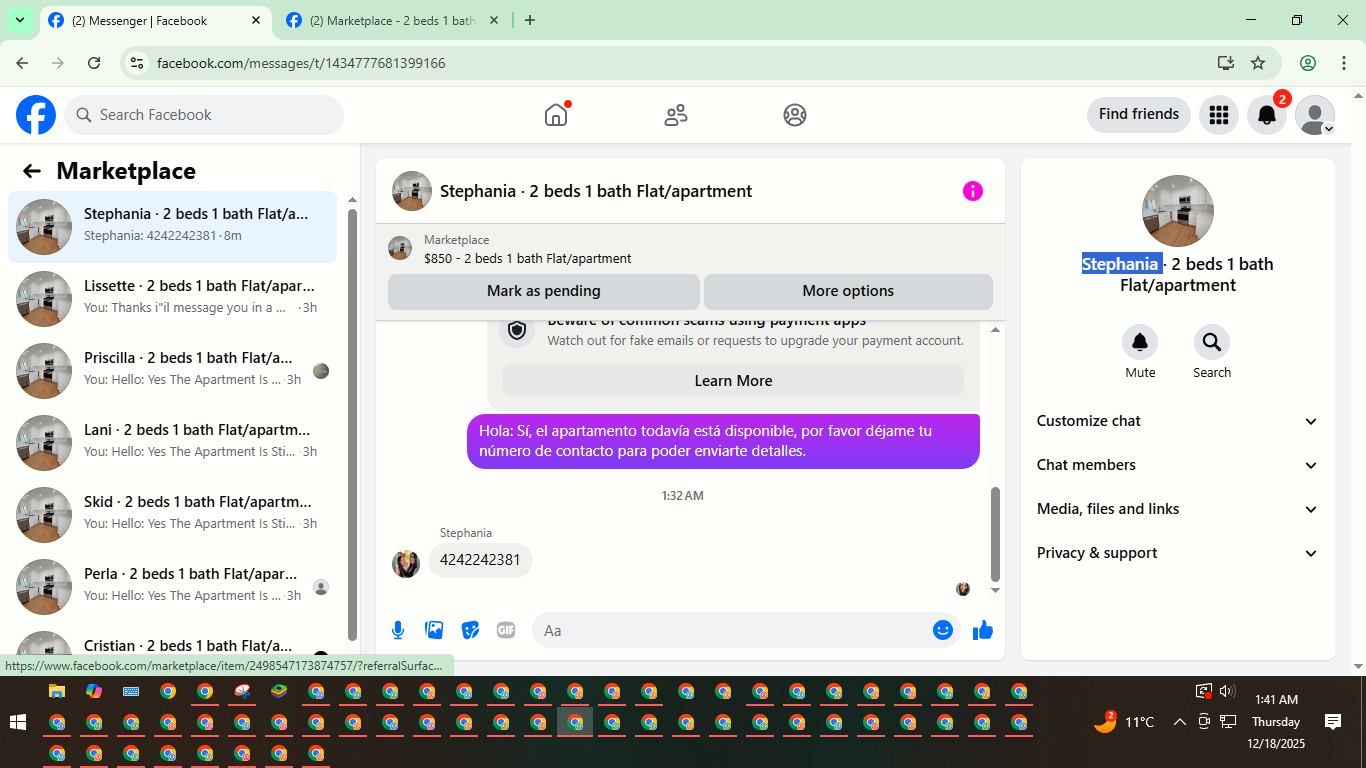
Task: Open Windows Start menu
Action: point(17,722)
